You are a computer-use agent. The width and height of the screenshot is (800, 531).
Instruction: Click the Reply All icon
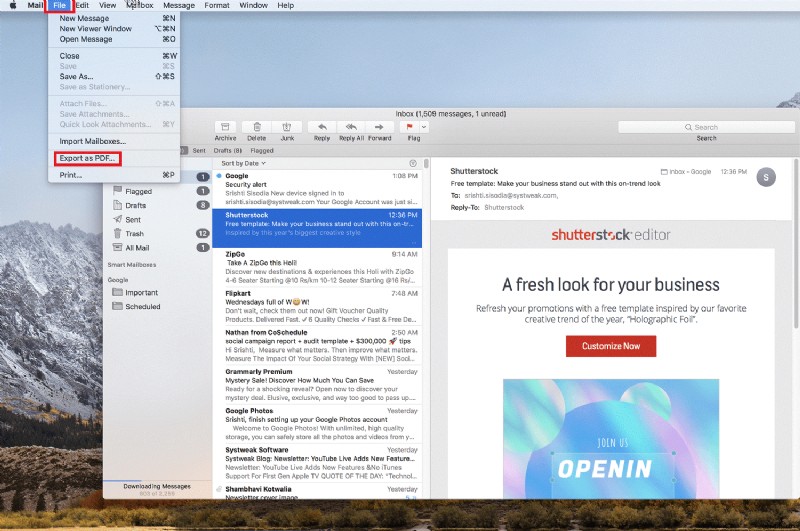pos(351,127)
